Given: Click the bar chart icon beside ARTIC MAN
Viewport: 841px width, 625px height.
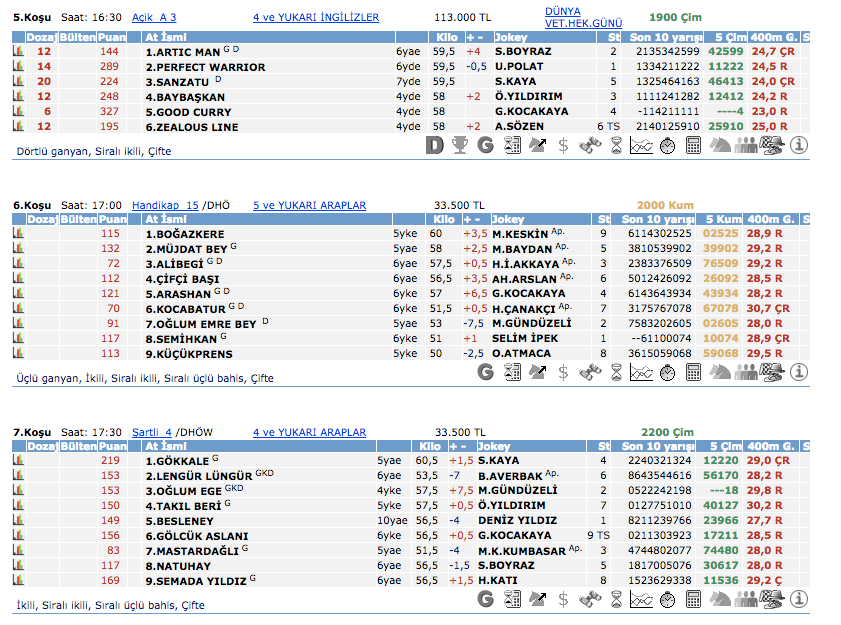Looking at the screenshot, I should pos(18,51).
